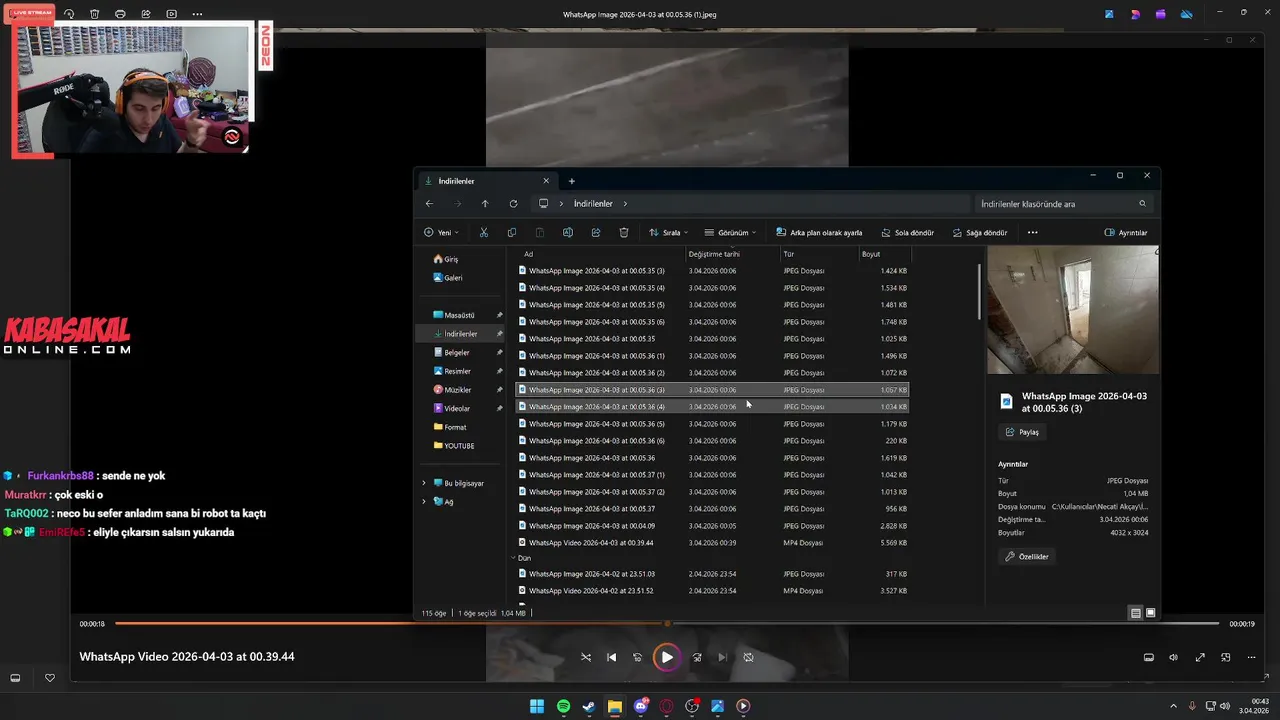This screenshot has width=1280, height=720.
Task: Open the Windows Start menu
Action: click(x=537, y=706)
